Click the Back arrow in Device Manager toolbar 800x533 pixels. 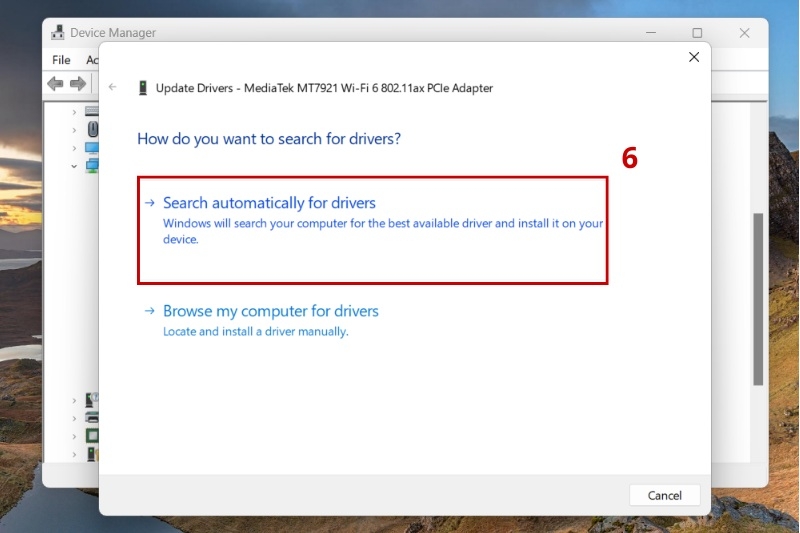[55, 83]
